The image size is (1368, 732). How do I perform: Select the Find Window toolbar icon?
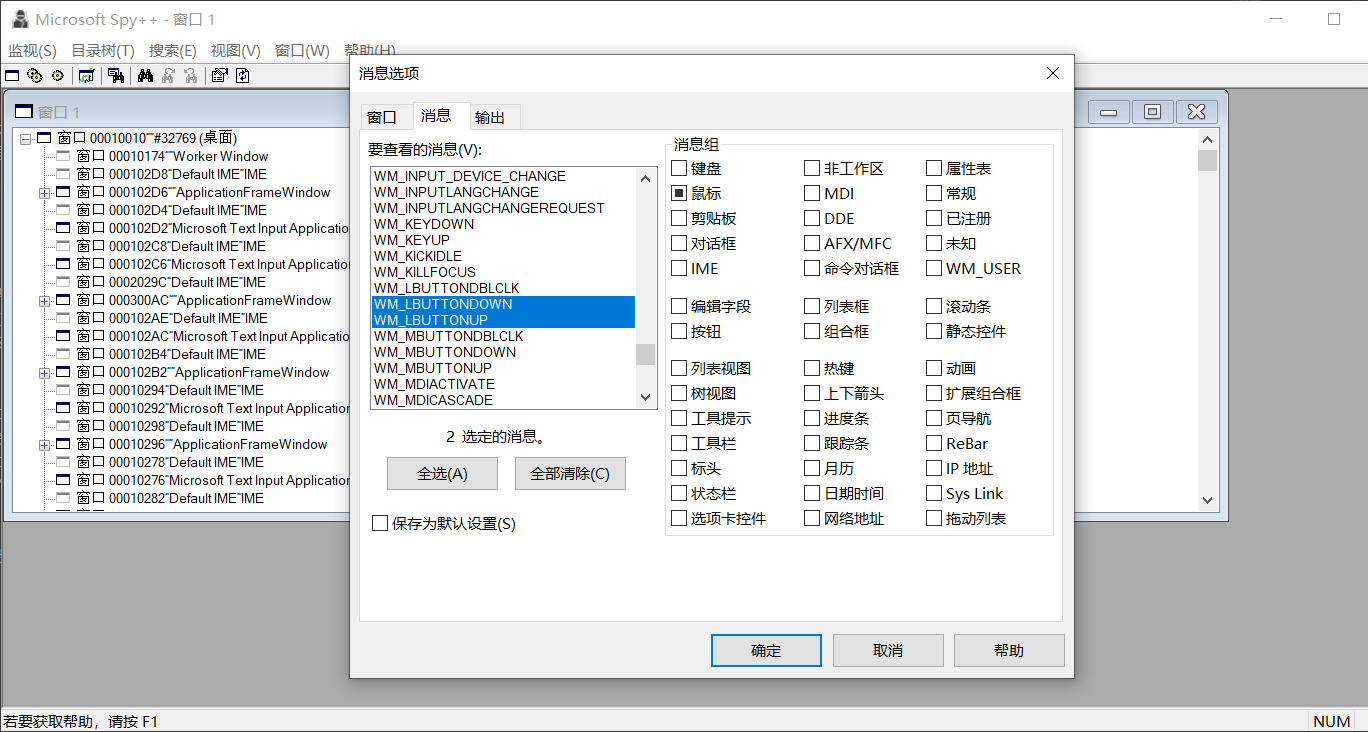(116, 75)
